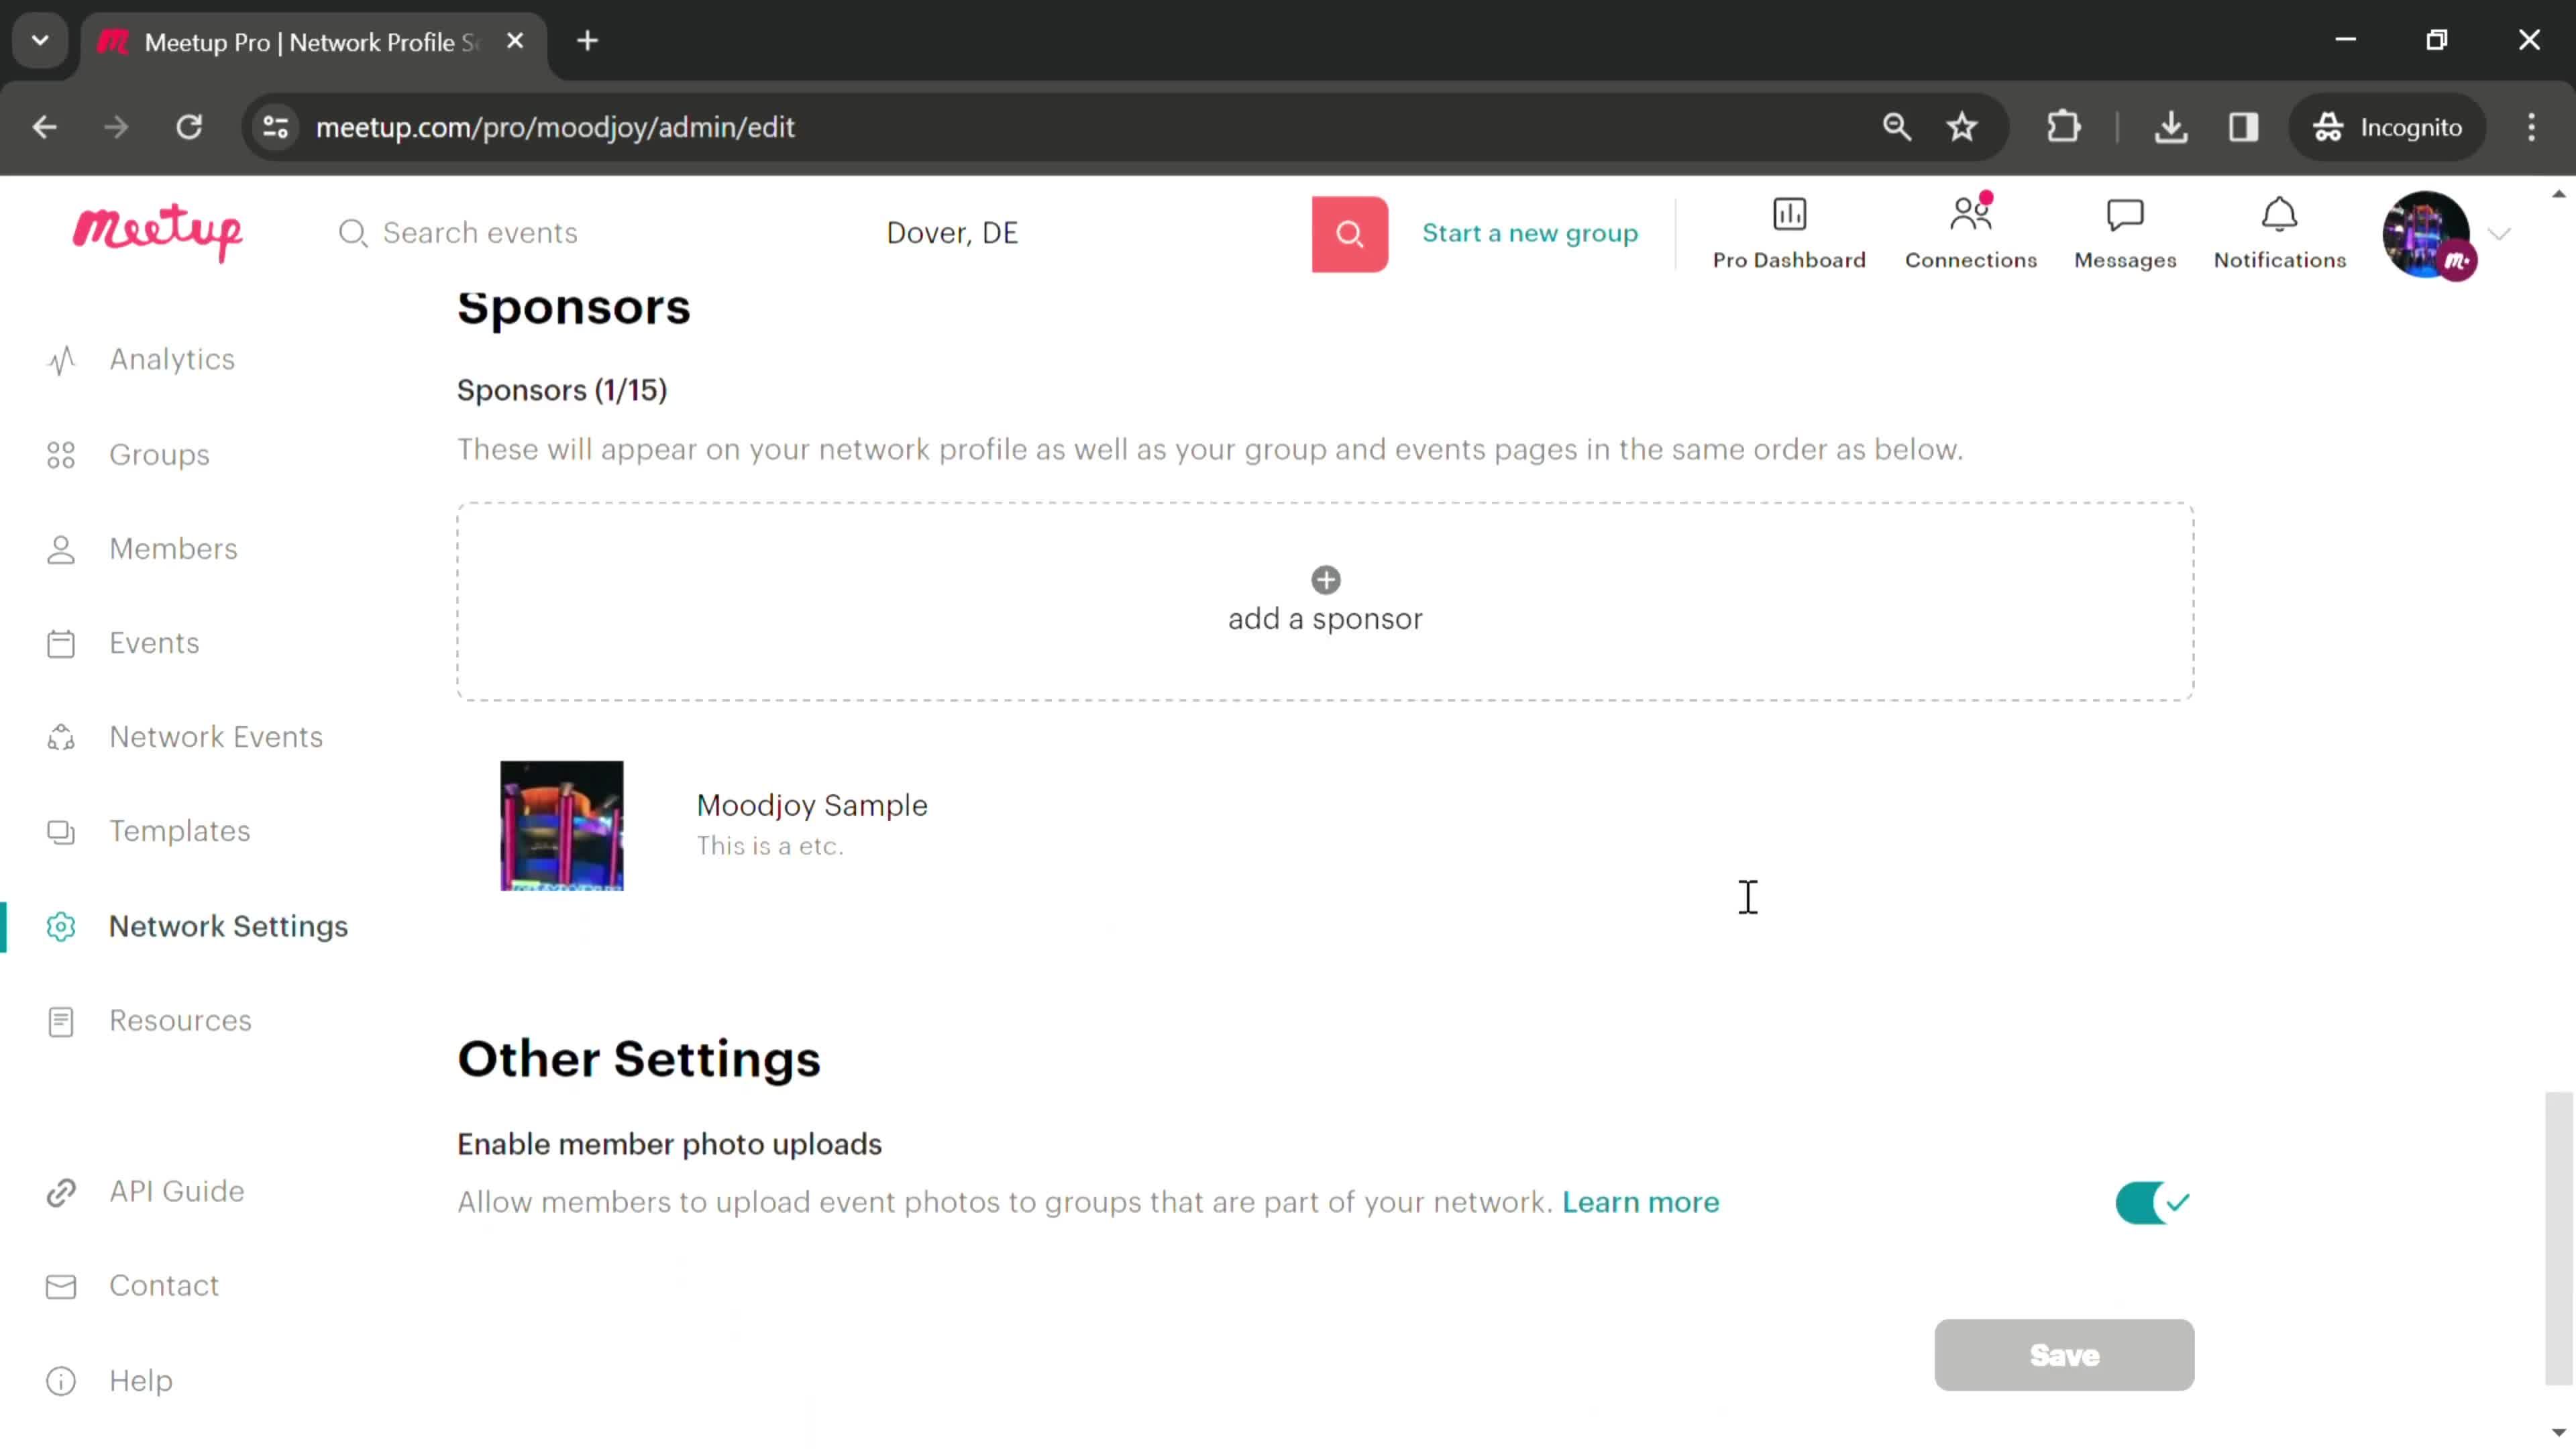Screen dimensions: 2576x1449
Task: Open Network Settings page
Action: (228, 925)
